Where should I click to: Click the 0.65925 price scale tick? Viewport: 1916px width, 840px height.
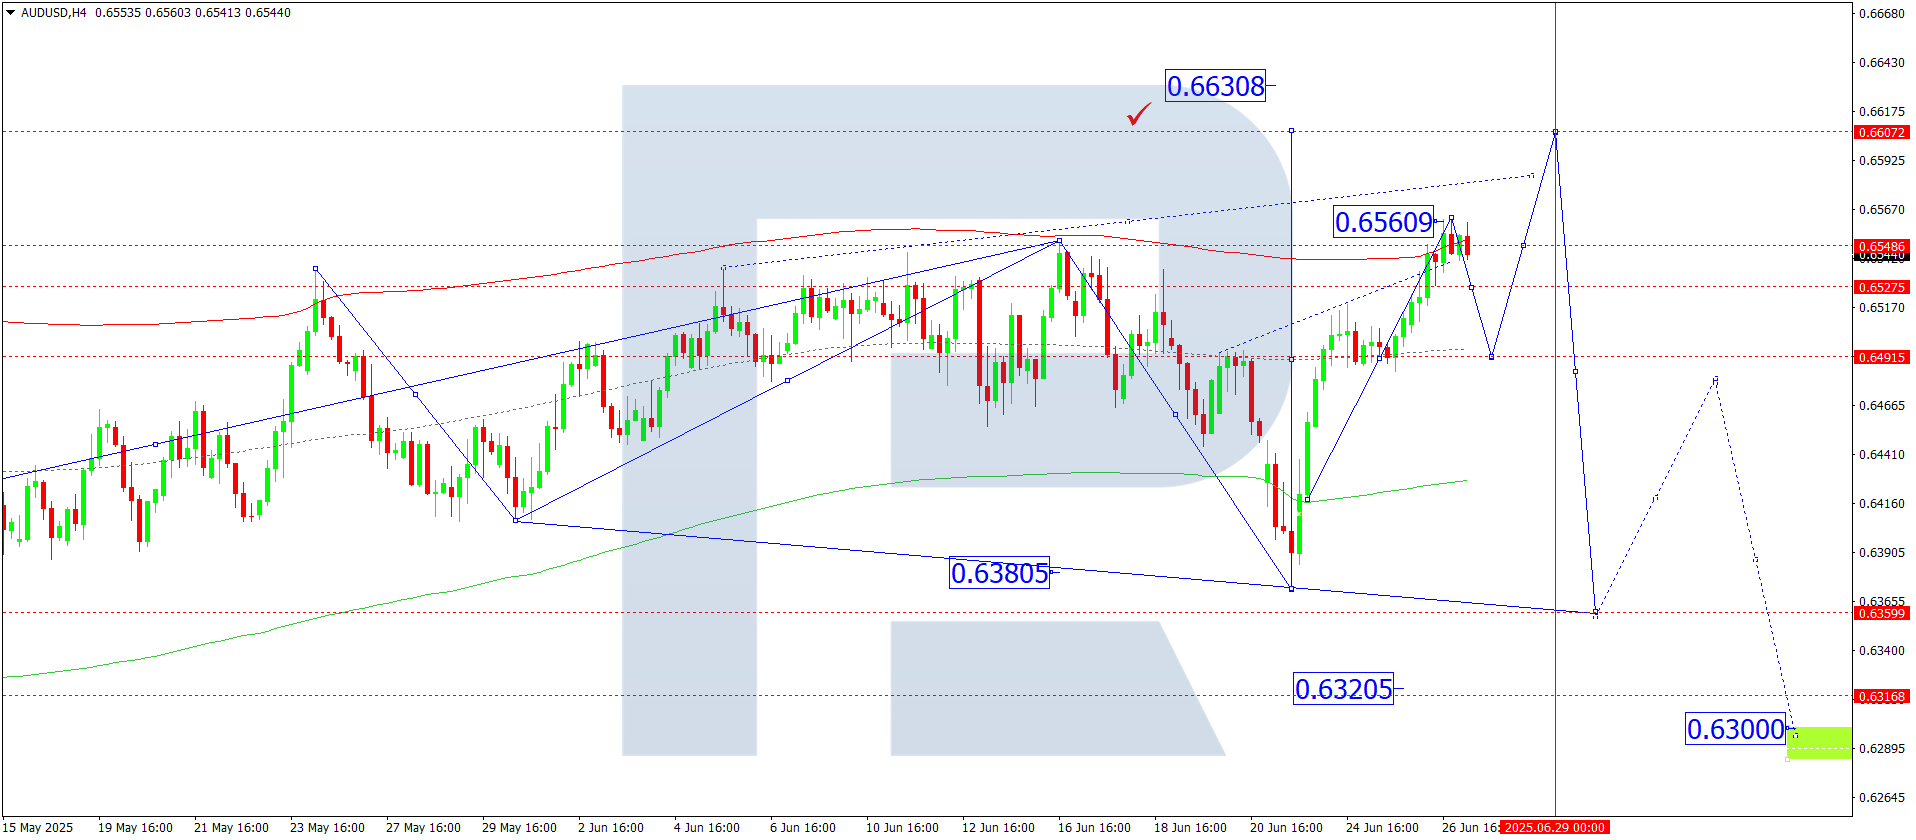(1881, 160)
